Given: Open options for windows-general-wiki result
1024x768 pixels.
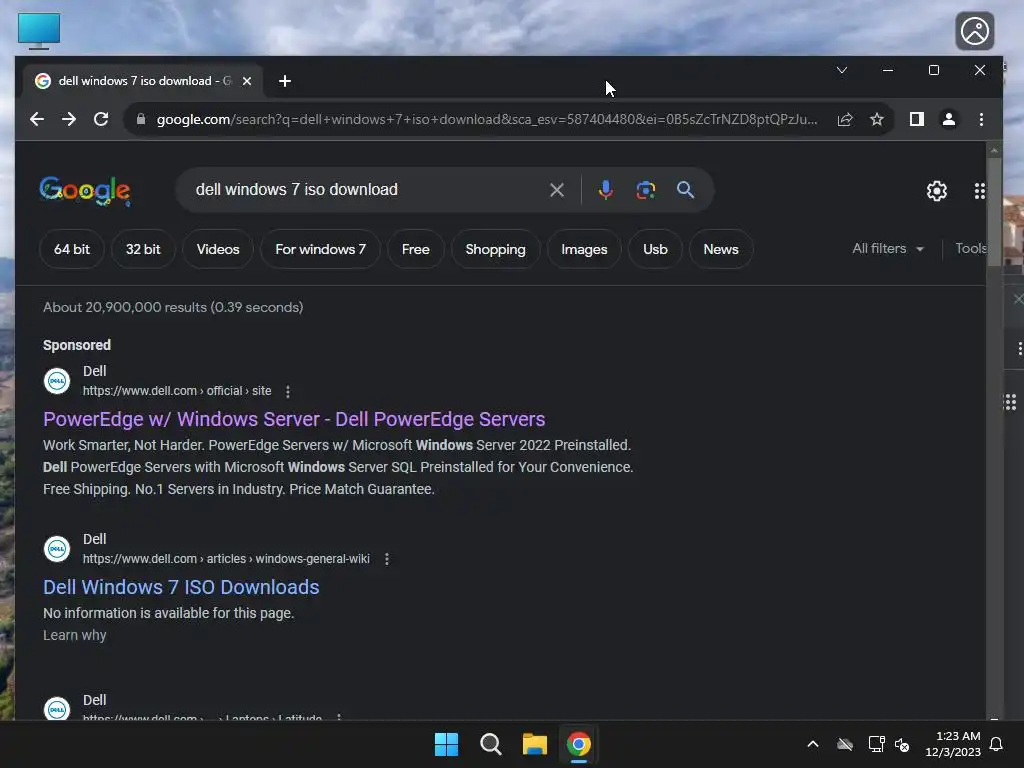Looking at the screenshot, I should (x=387, y=559).
